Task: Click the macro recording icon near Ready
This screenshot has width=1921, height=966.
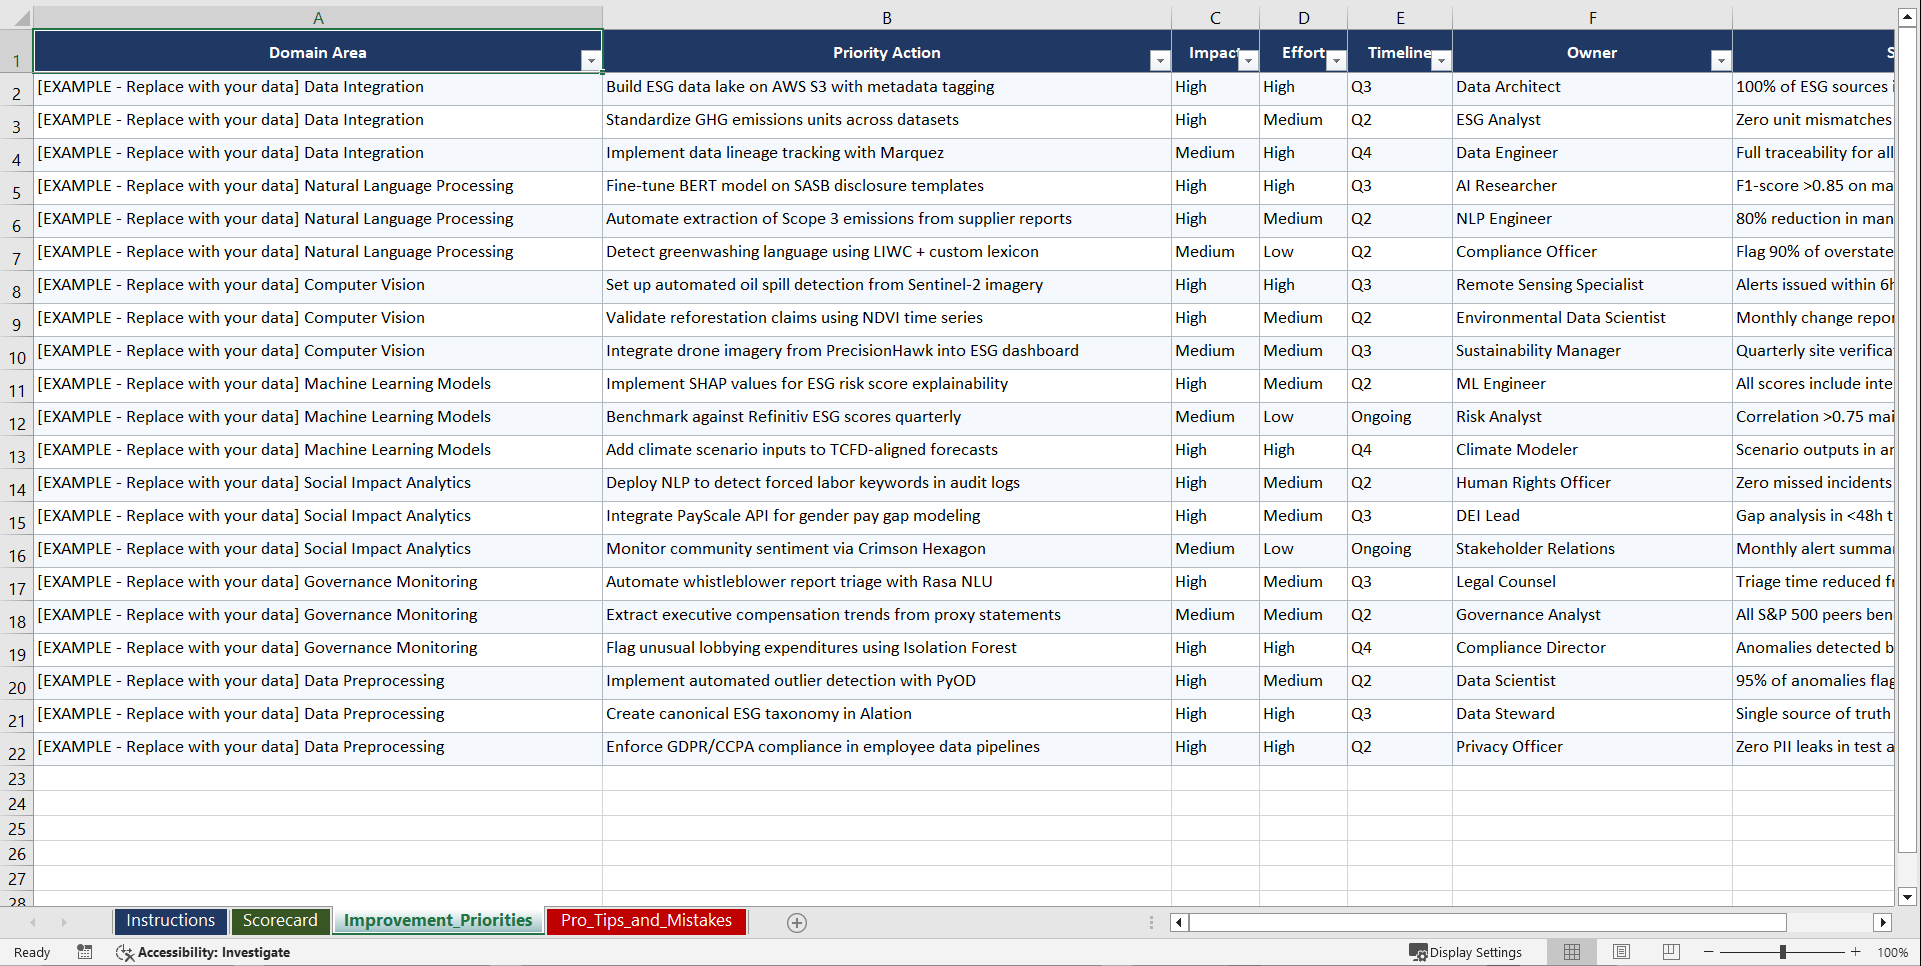Action: pyautogui.click(x=85, y=952)
